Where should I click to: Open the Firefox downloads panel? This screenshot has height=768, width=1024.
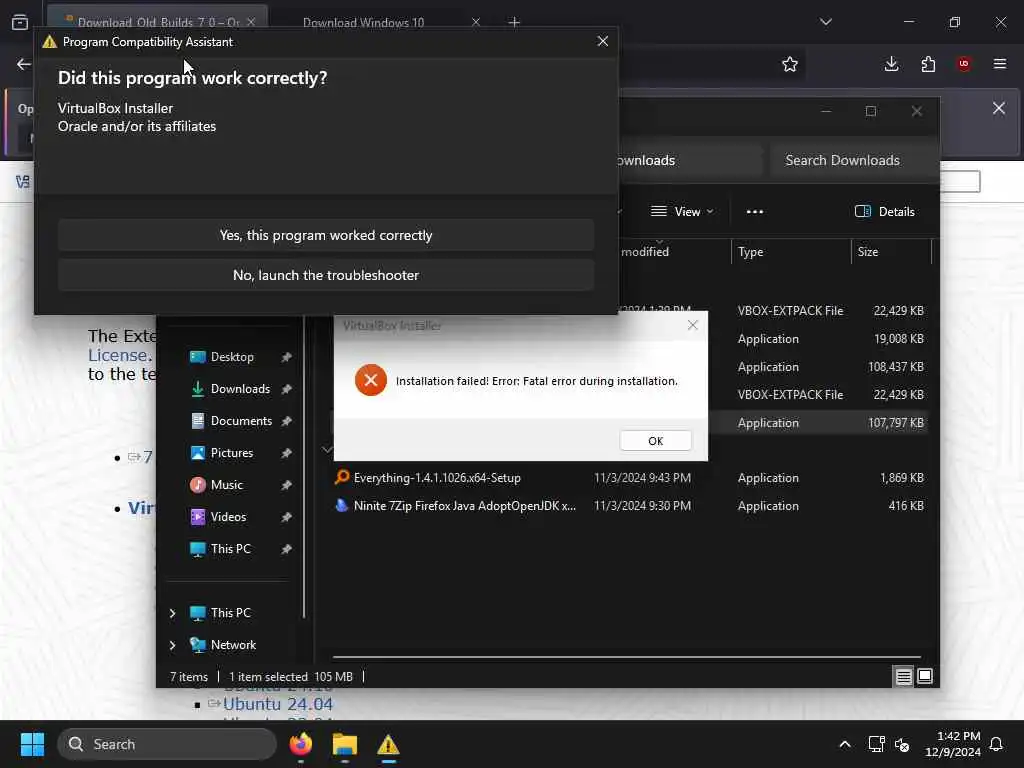pyautogui.click(x=891, y=64)
